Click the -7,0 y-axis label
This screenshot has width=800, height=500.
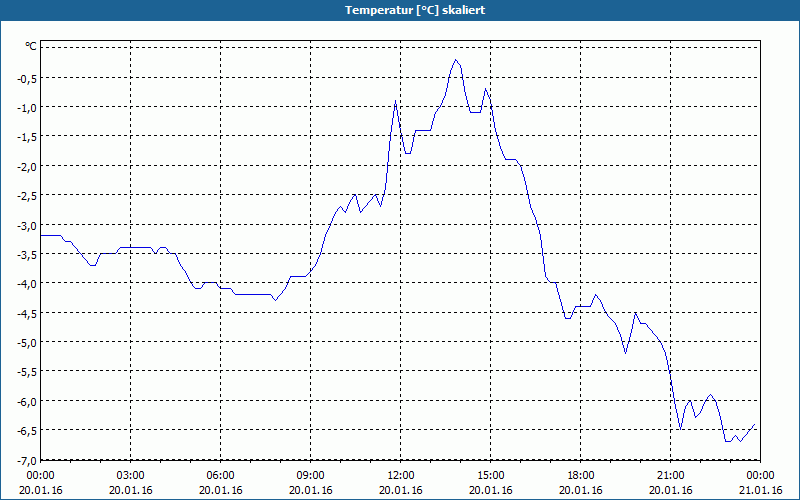(x=28, y=461)
